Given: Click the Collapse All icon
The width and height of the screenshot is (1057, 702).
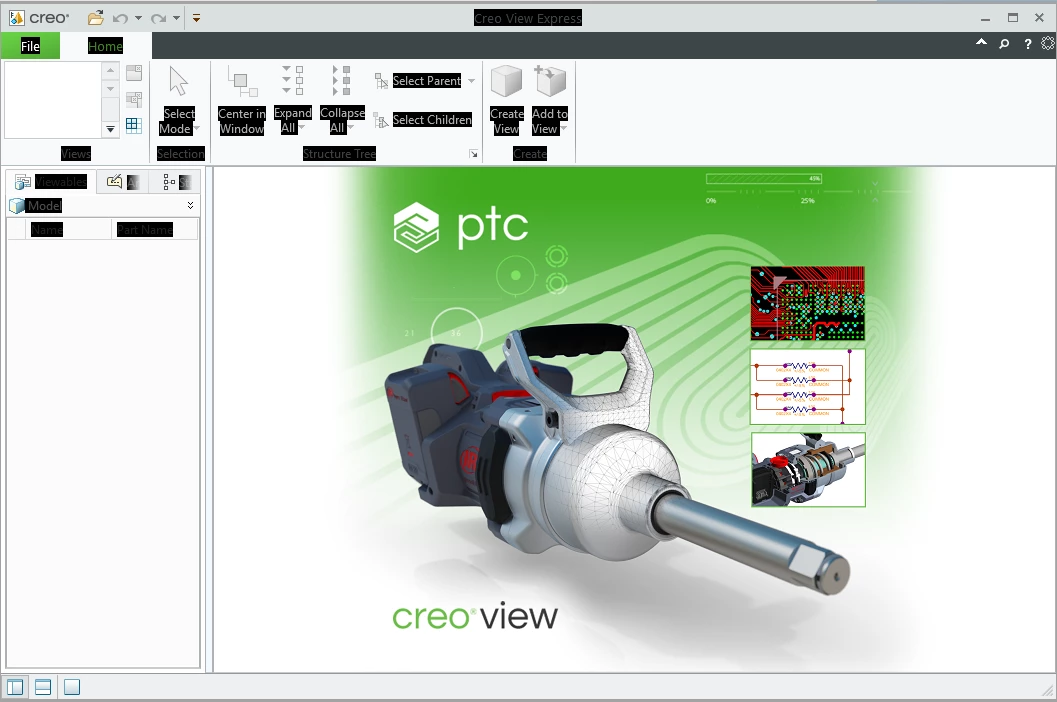Looking at the screenshot, I should (x=342, y=80).
